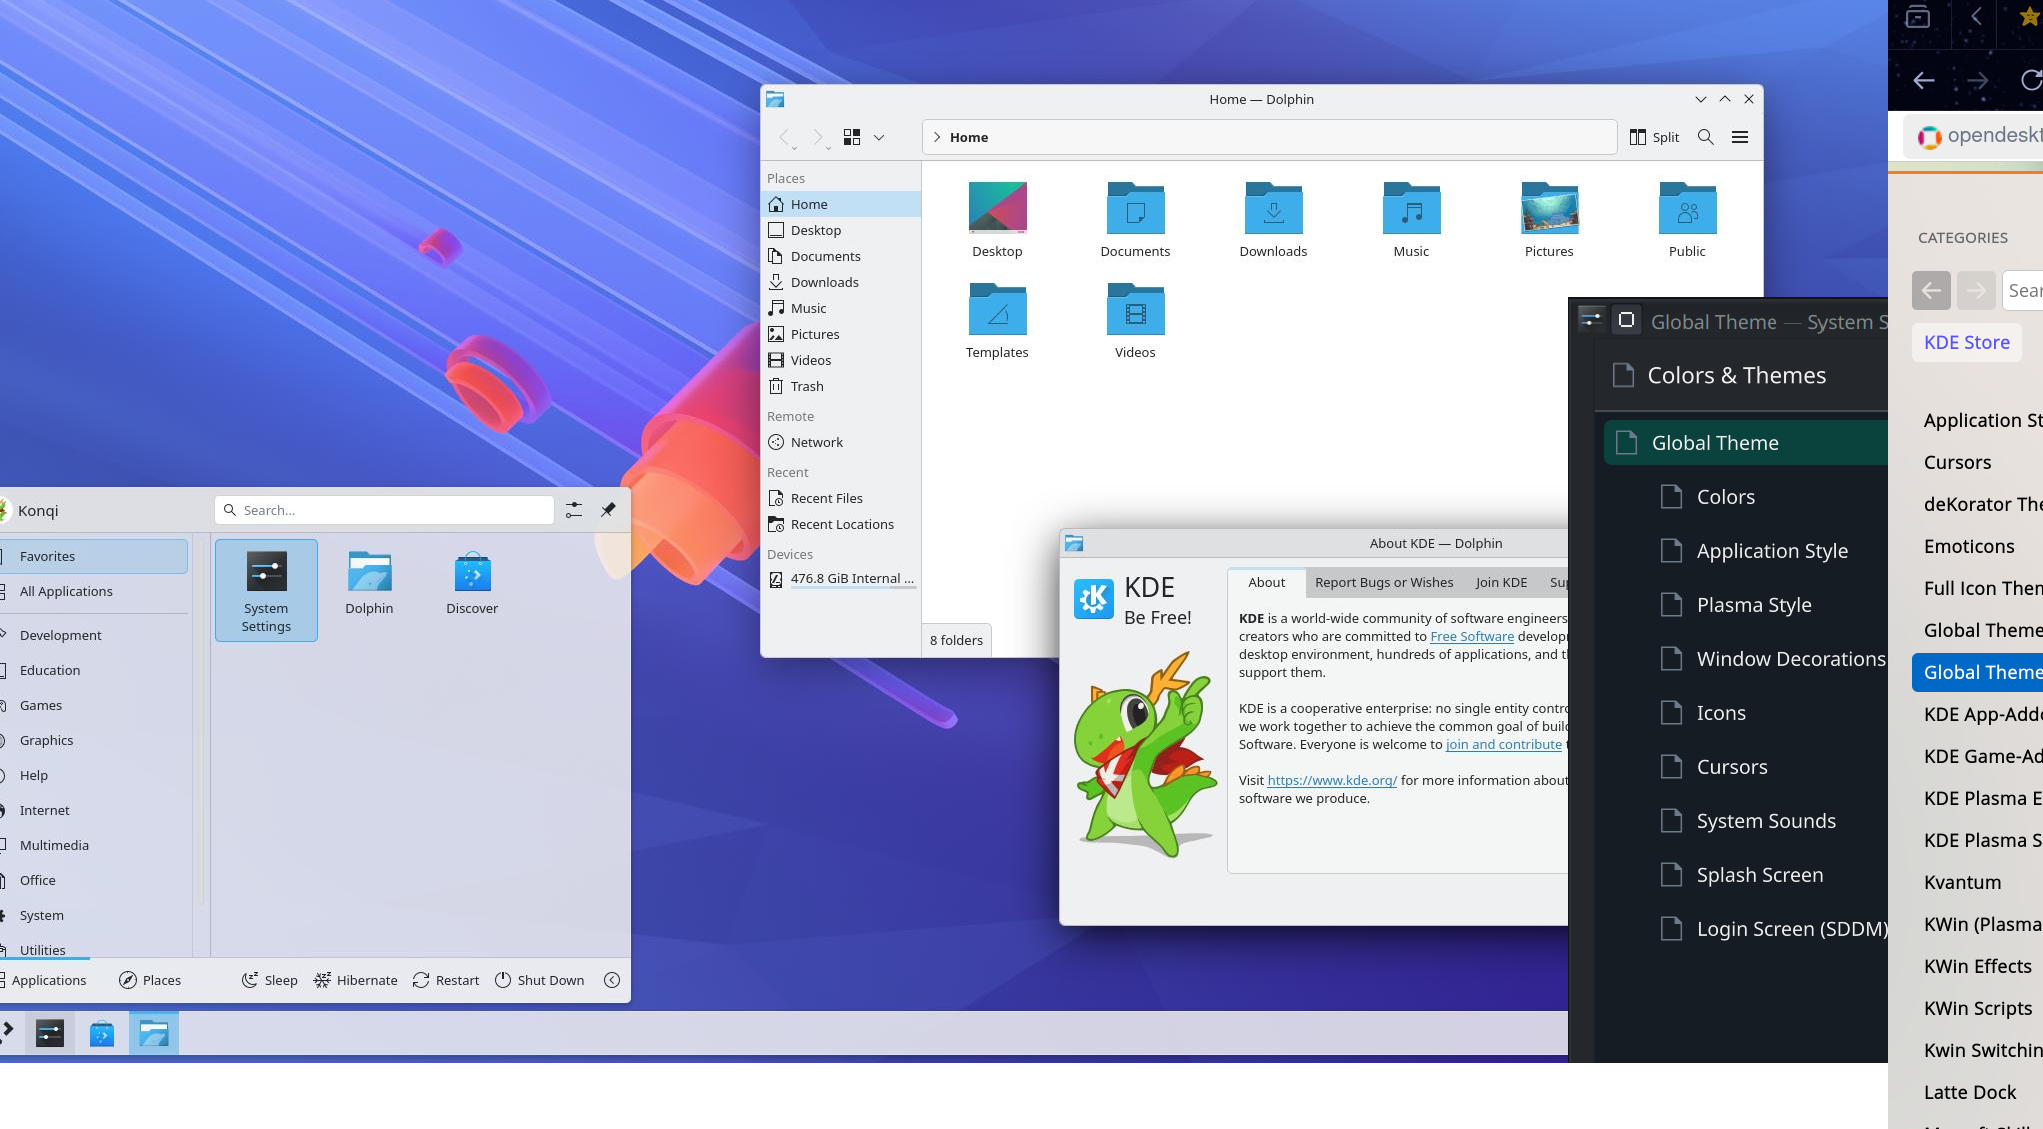Click the Shut Down button
The image size is (2043, 1129).
point(540,980)
